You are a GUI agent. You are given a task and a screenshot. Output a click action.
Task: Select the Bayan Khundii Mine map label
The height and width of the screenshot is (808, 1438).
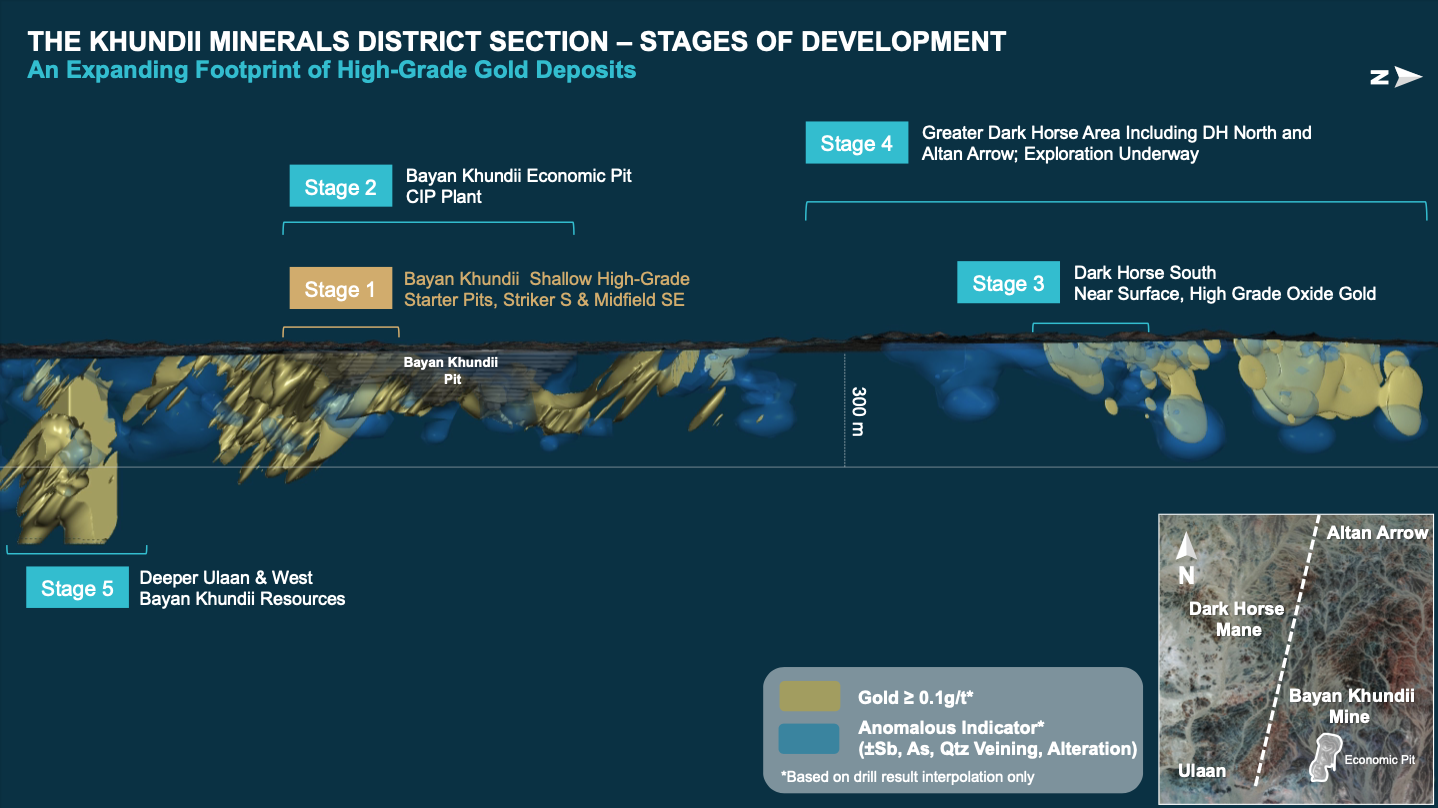click(1350, 706)
